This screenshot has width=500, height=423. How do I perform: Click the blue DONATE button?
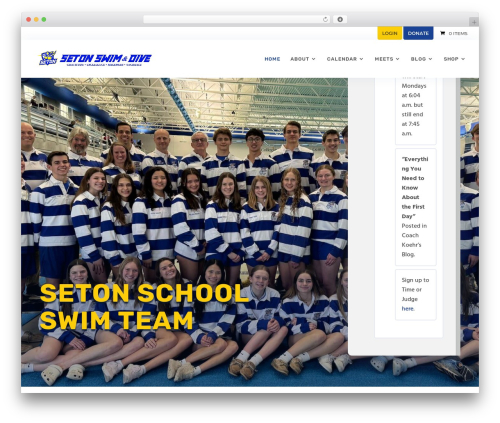[x=418, y=33]
